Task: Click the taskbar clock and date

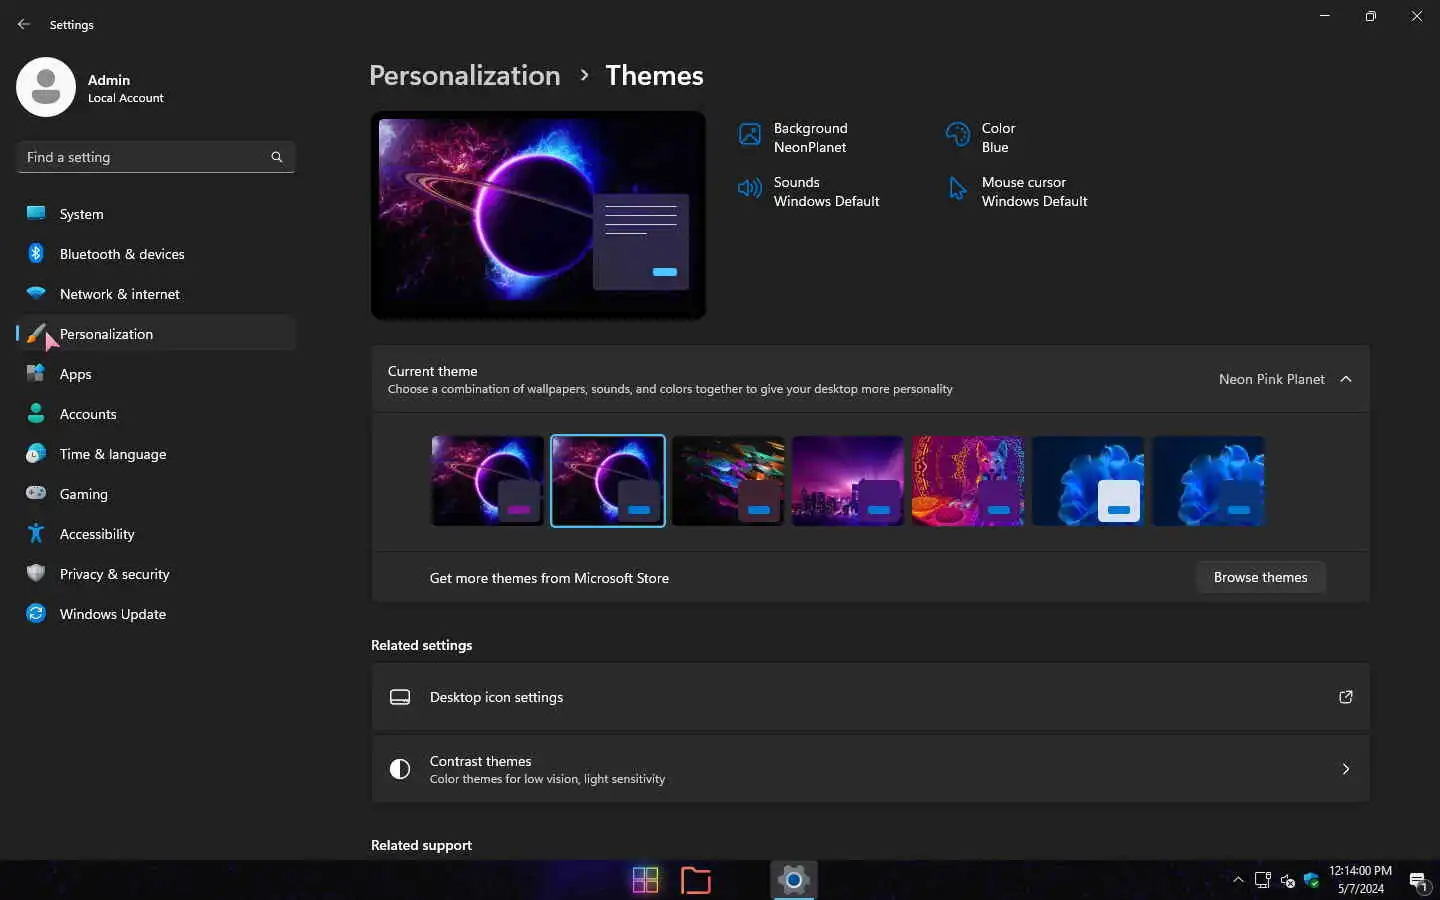Action: click(1360, 880)
